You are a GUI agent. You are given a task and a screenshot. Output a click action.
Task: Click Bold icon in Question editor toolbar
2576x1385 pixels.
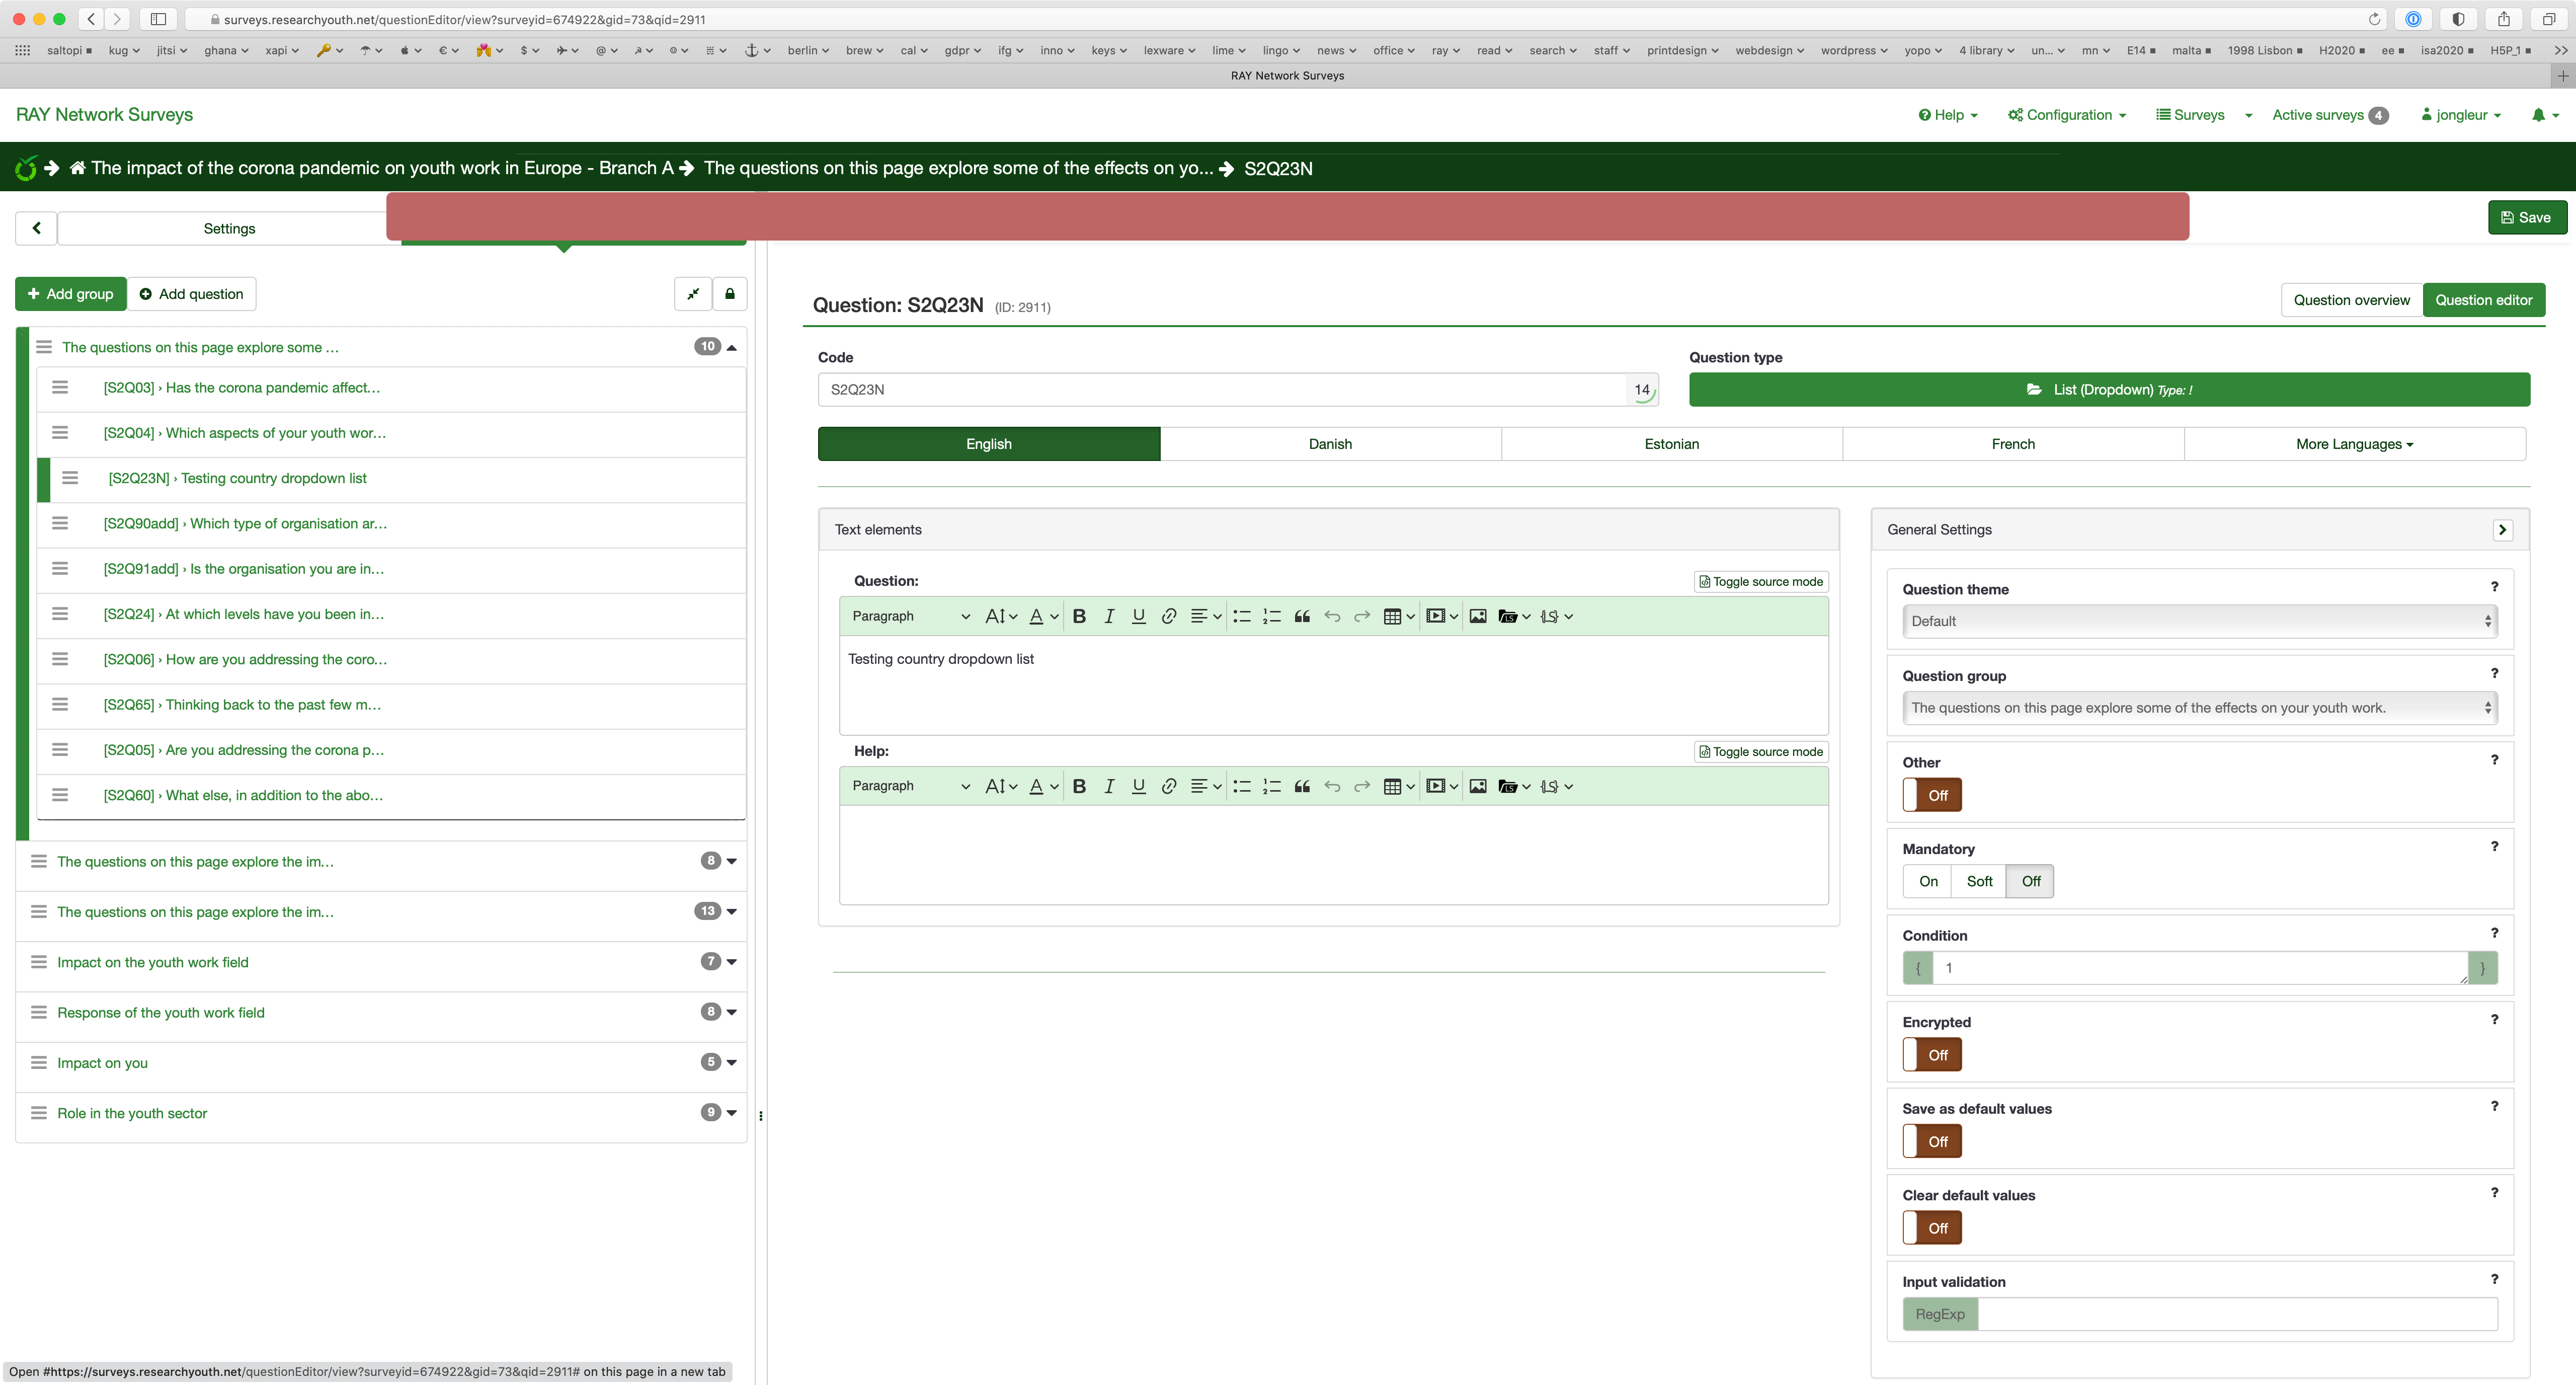tap(1079, 616)
